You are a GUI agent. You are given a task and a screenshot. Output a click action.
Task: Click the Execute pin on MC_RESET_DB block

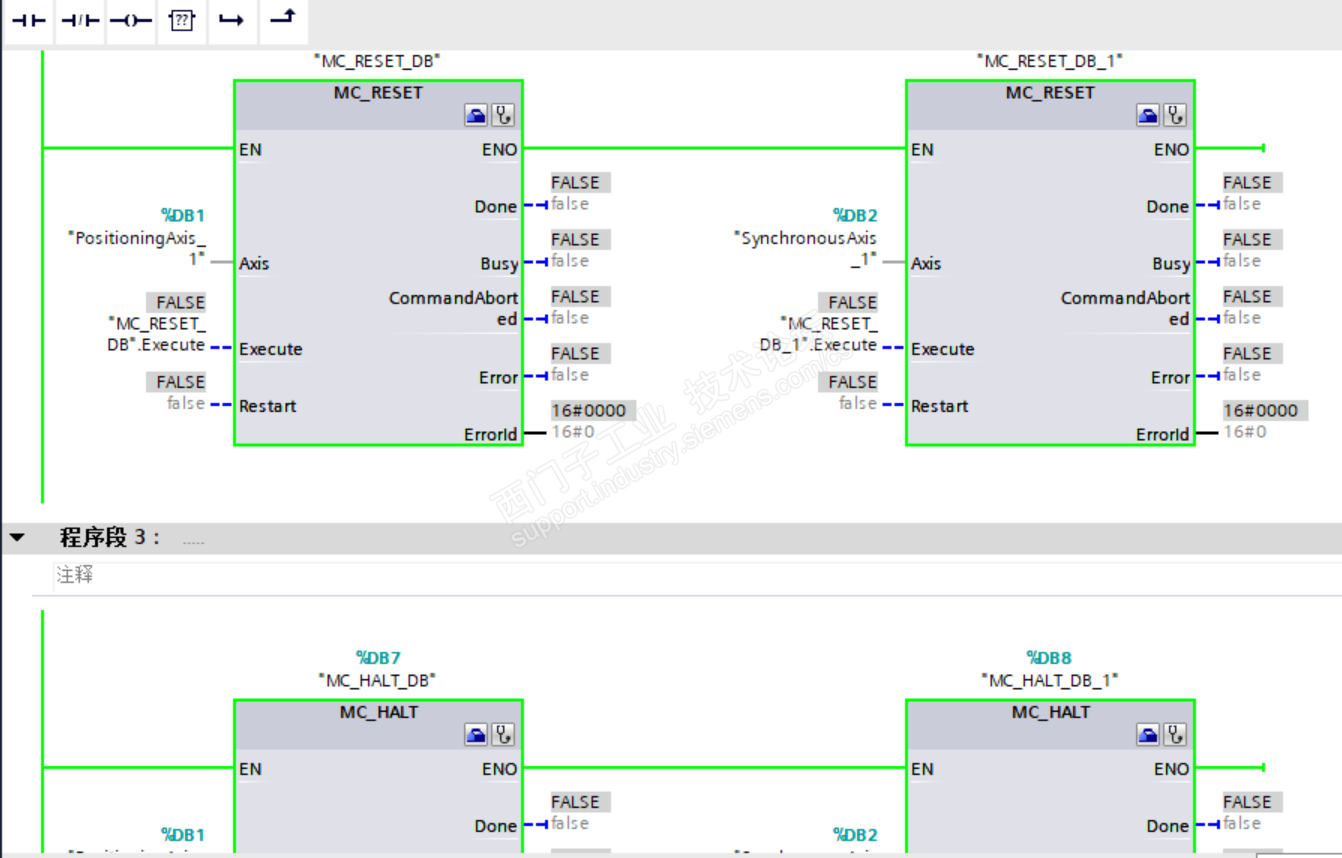pos(270,349)
